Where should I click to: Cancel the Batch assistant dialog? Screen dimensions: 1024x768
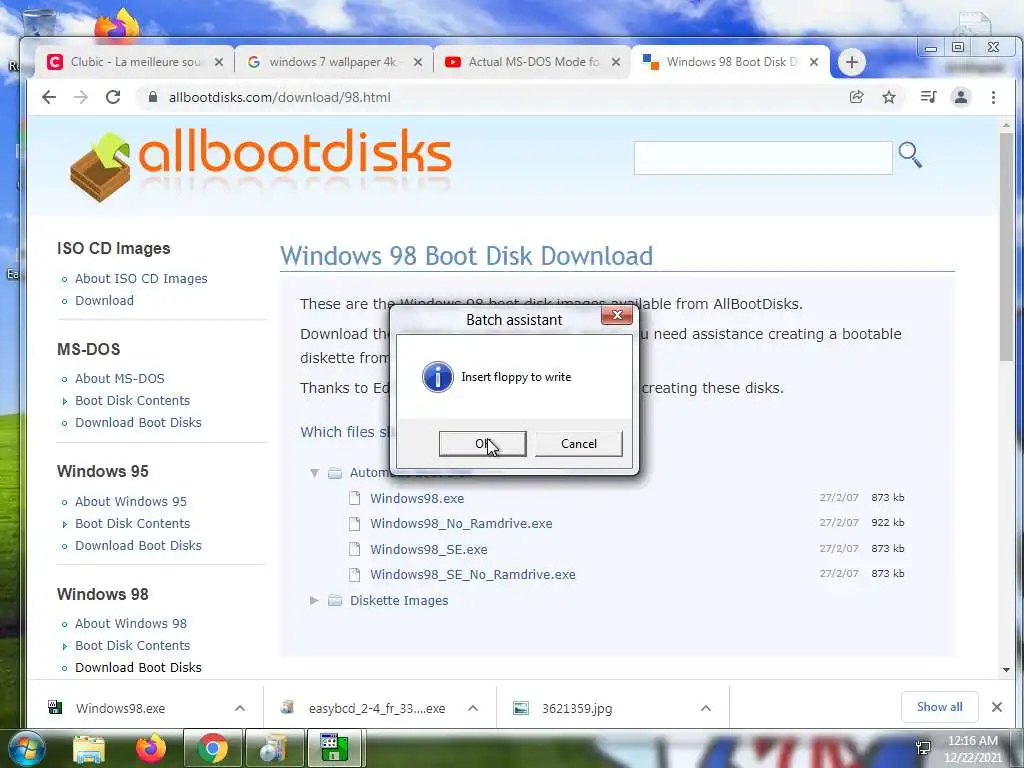point(579,443)
